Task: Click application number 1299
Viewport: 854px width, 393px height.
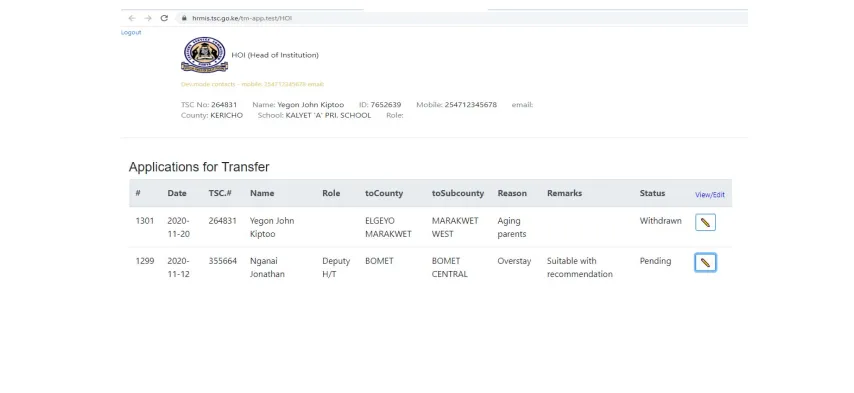Action: [x=145, y=261]
